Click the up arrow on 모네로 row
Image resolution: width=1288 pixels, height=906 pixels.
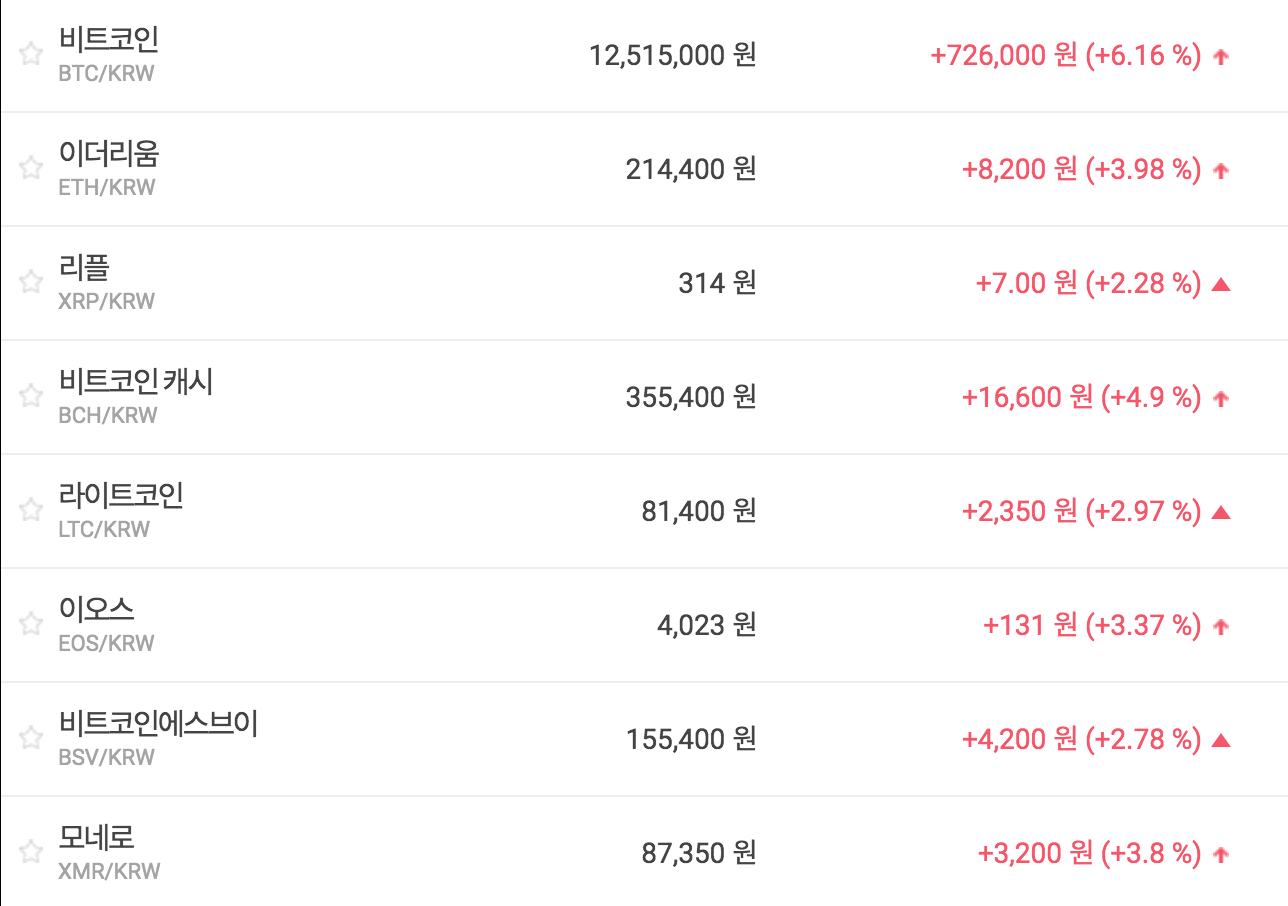click(1220, 855)
